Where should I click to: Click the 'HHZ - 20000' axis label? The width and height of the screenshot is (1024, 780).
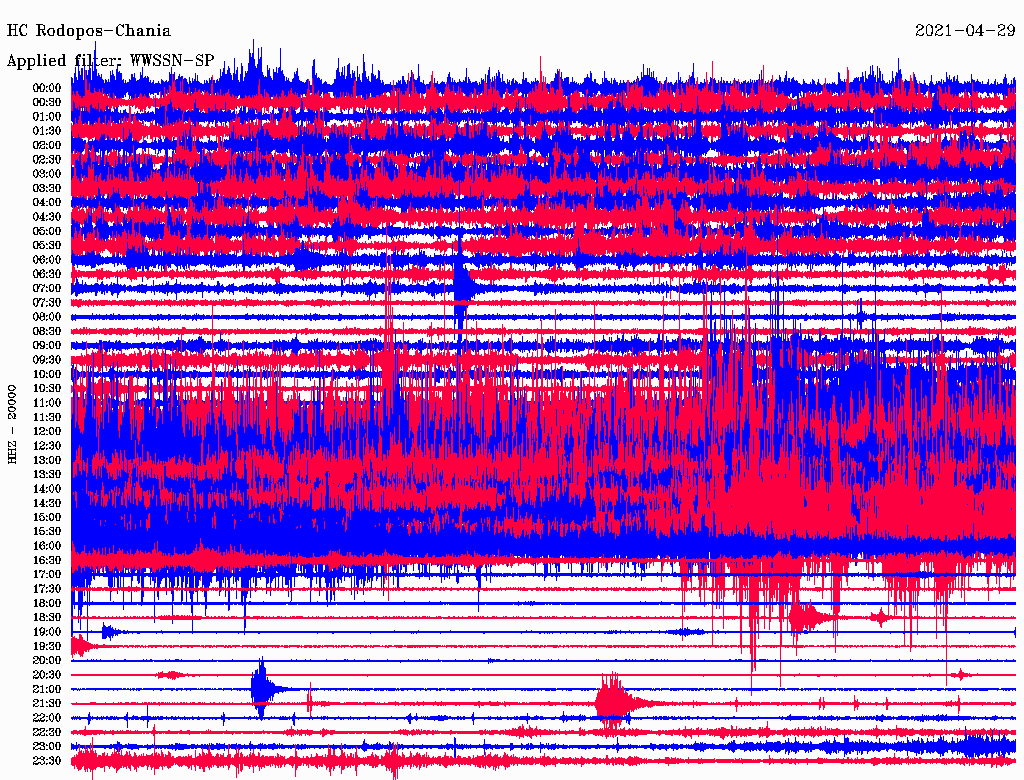pyautogui.click(x=12, y=425)
